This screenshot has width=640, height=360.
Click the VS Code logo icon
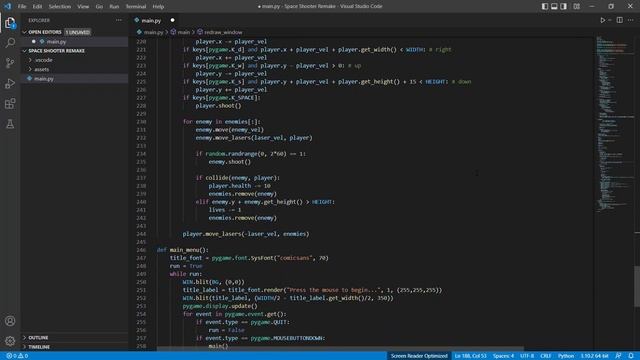(x=7, y=6)
